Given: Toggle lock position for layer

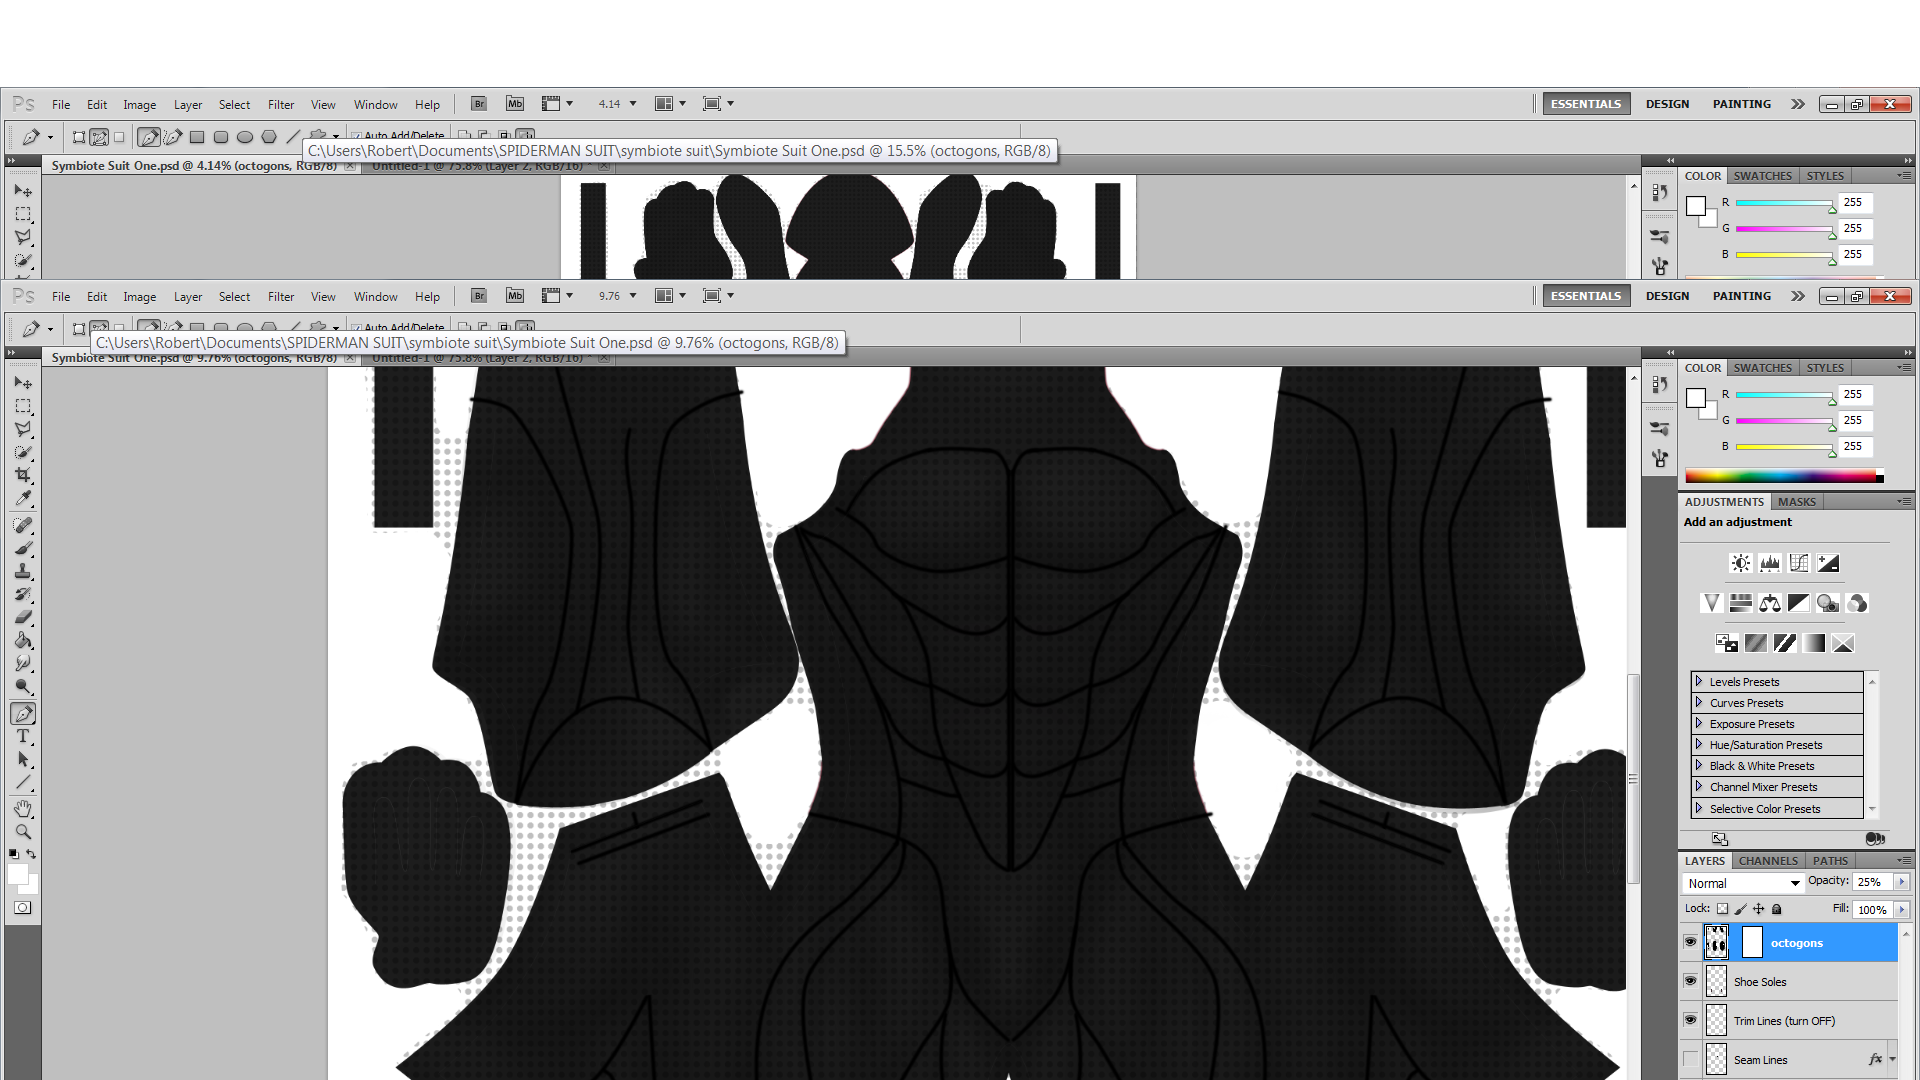Looking at the screenshot, I should click(1758, 909).
